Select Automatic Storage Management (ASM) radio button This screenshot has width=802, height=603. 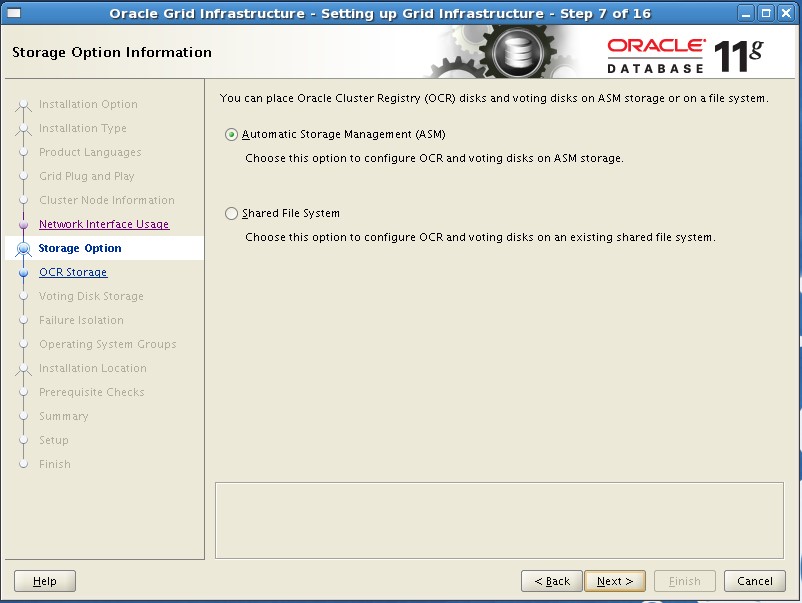pyautogui.click(x=232, y=135)
